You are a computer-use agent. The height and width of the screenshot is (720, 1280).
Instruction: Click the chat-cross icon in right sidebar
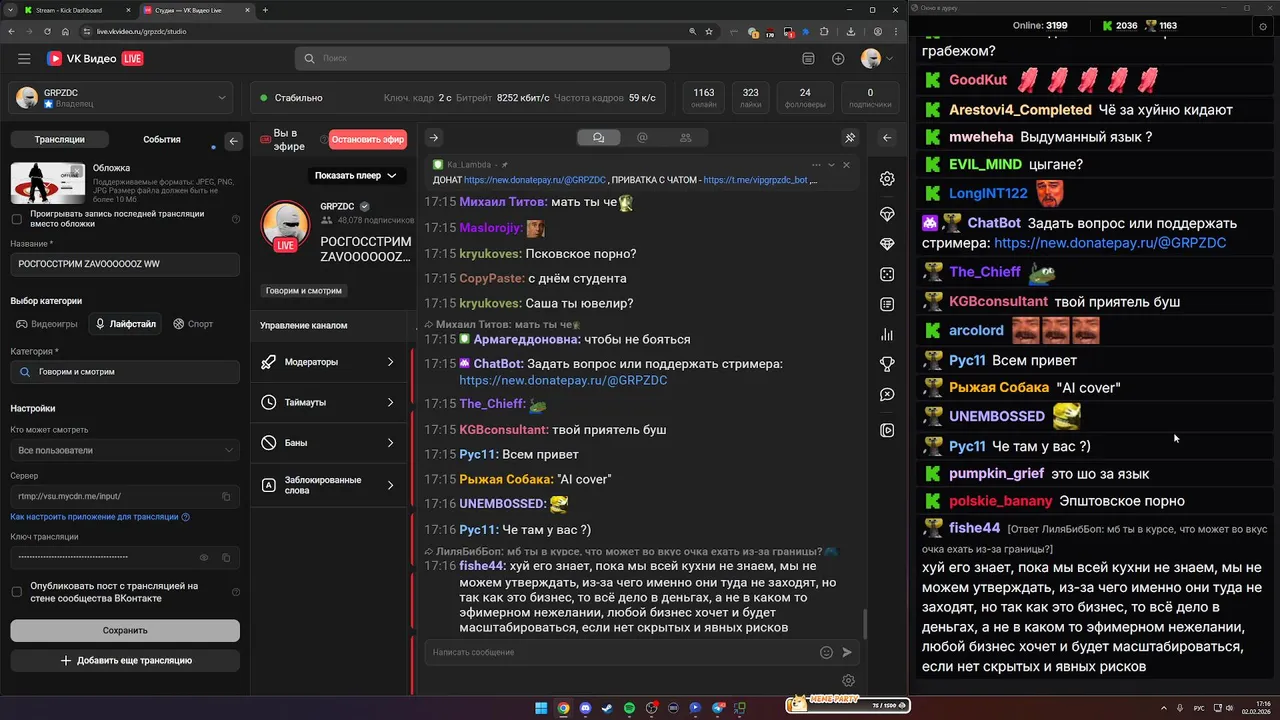[887, 395]
